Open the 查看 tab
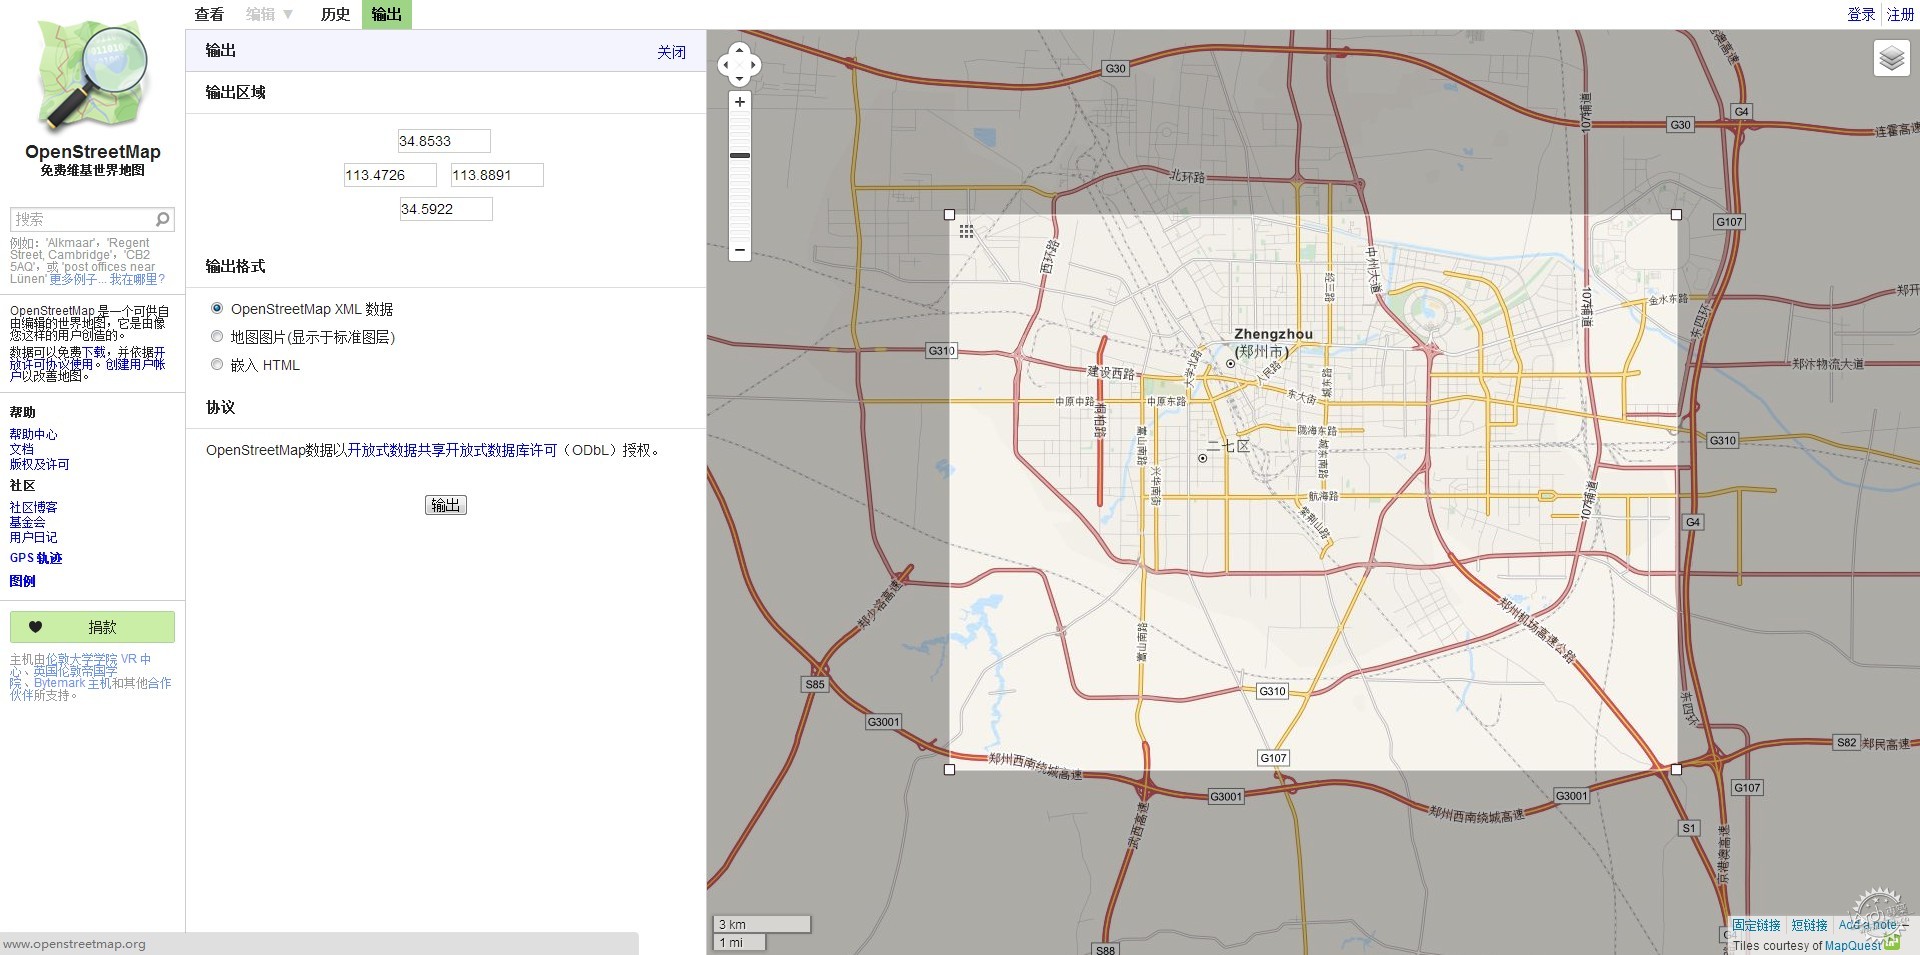This screenshot has width=1920, height=955. coord(209,14)
